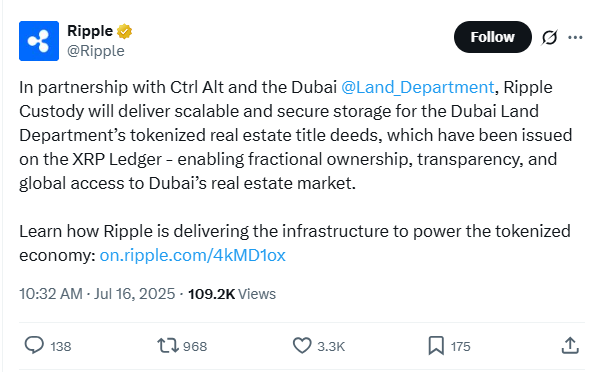590x372 pixels.
Task: Open the @Ripple handle link
Action: tap(96, 51)
